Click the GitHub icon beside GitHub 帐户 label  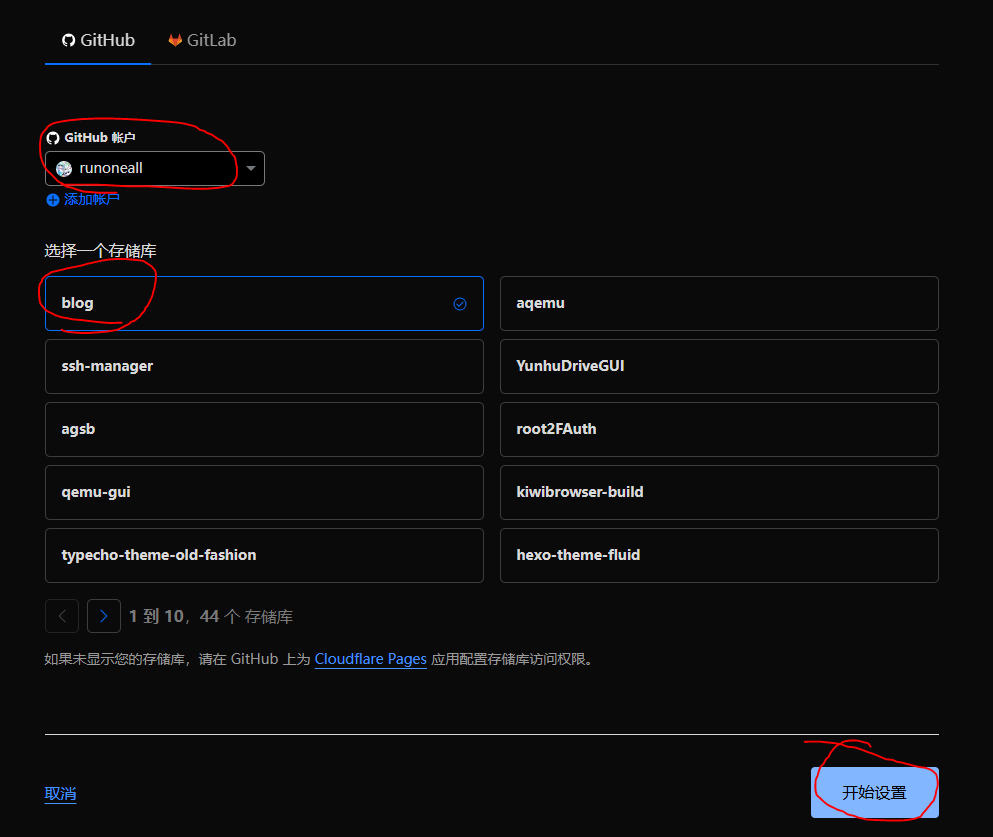coord(53,138)
